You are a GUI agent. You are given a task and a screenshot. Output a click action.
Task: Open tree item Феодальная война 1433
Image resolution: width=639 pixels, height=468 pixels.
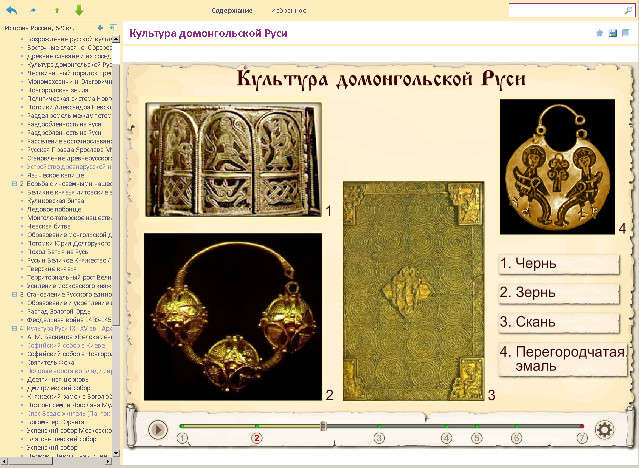pyautogui.click(x=69, y=320)
